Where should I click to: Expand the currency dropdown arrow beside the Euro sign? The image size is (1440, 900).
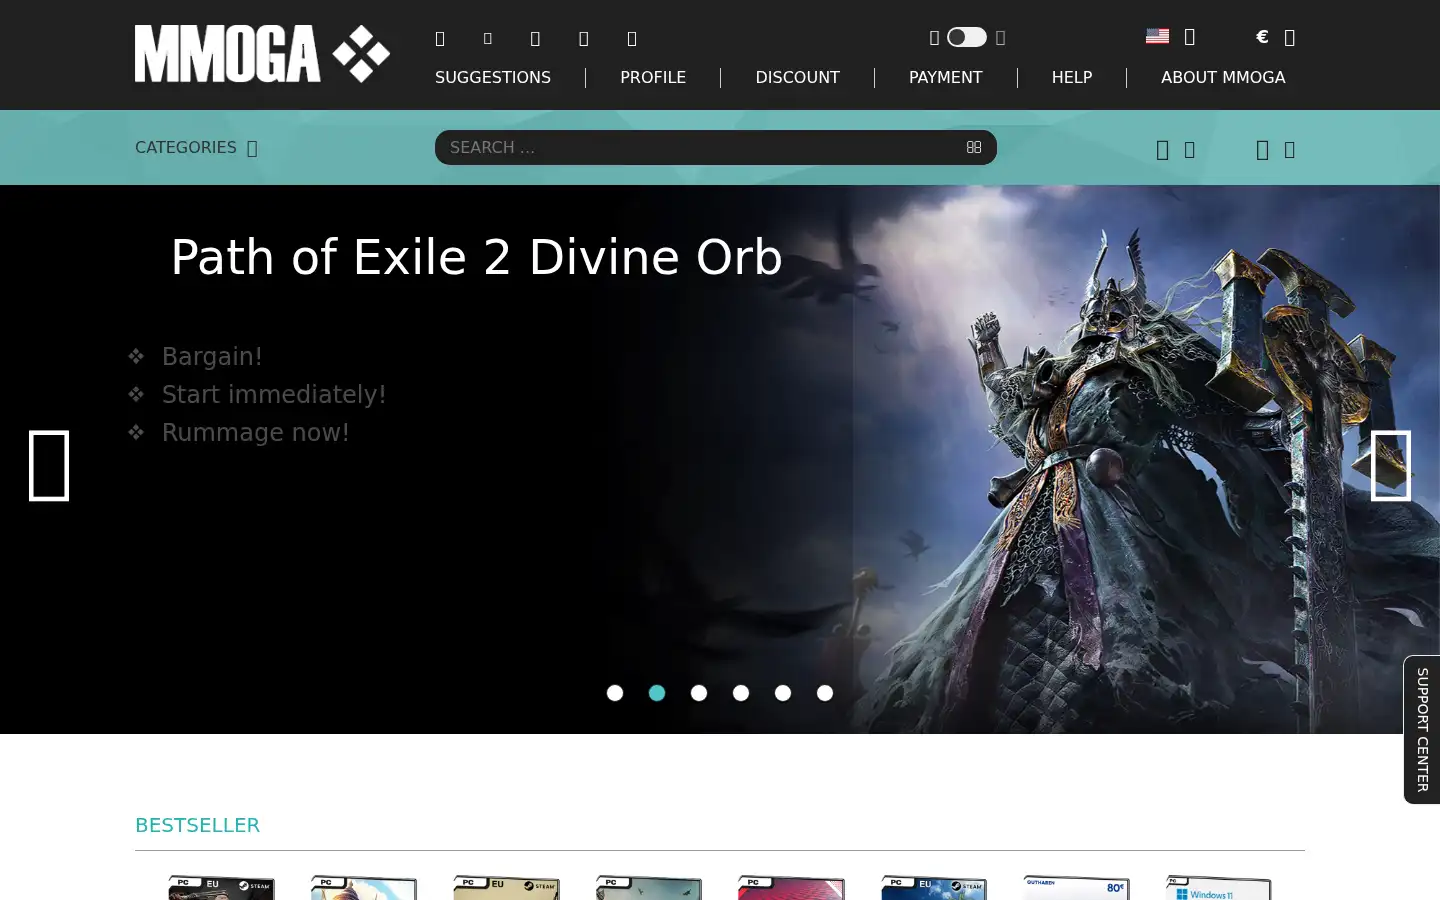click(x=1290, y=38)
